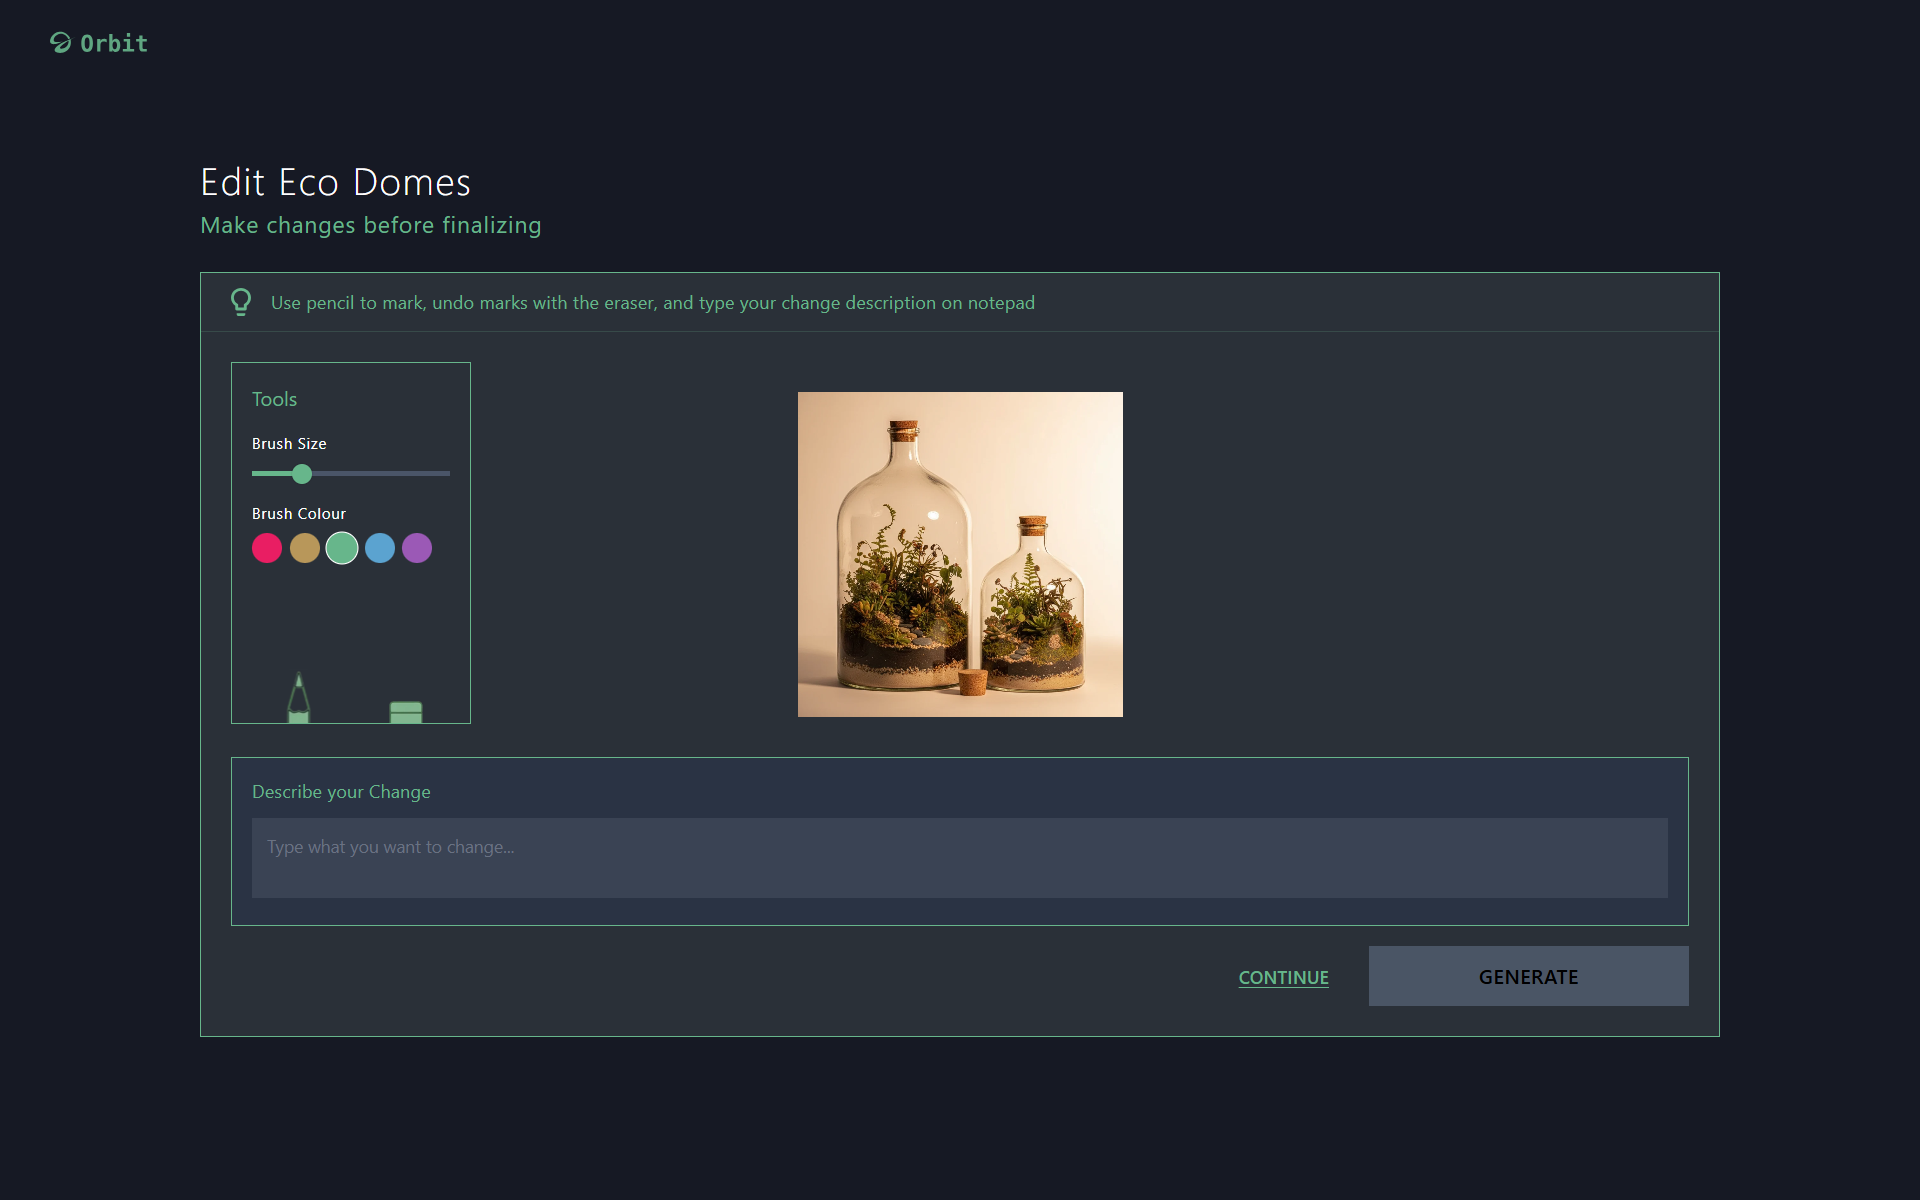Click the Orbit wordmark text

tap(114, 43)
